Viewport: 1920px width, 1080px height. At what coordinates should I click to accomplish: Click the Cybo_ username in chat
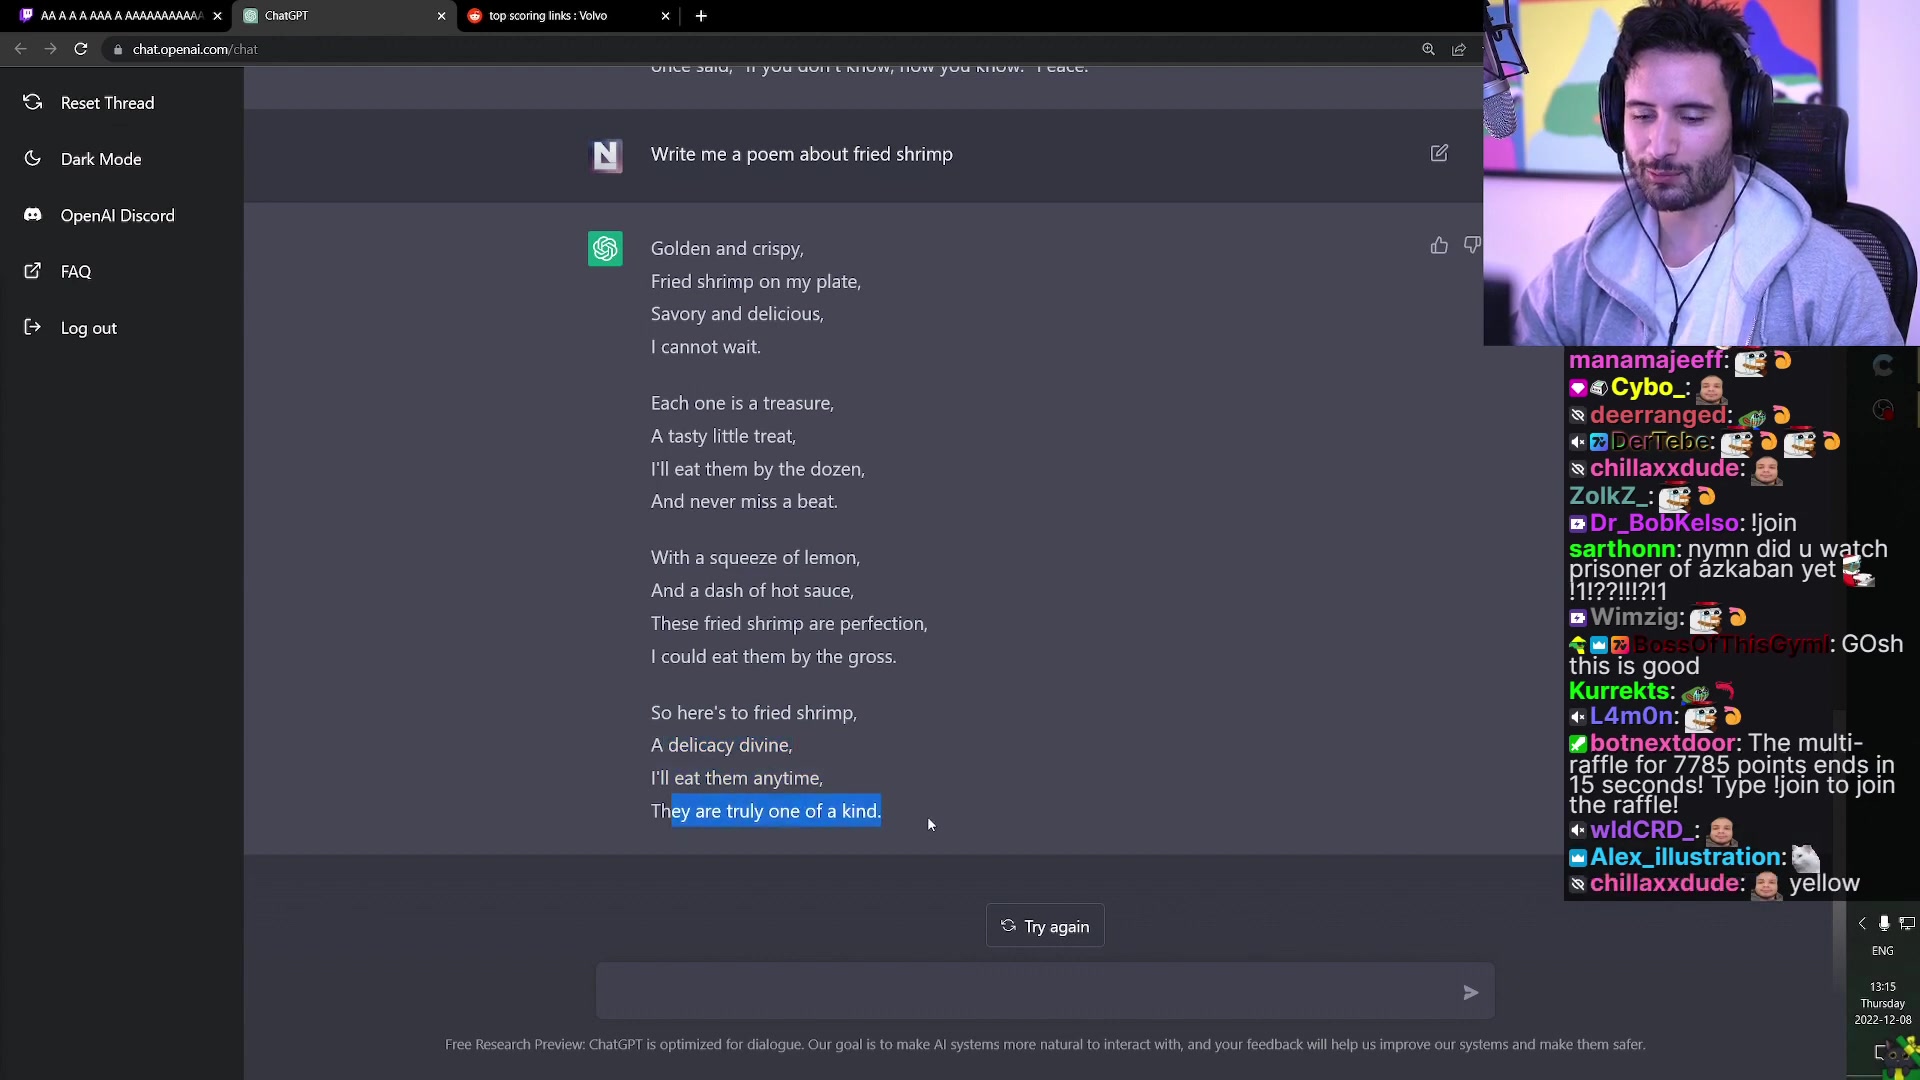pyautogui.click(x=1650, y=388)
